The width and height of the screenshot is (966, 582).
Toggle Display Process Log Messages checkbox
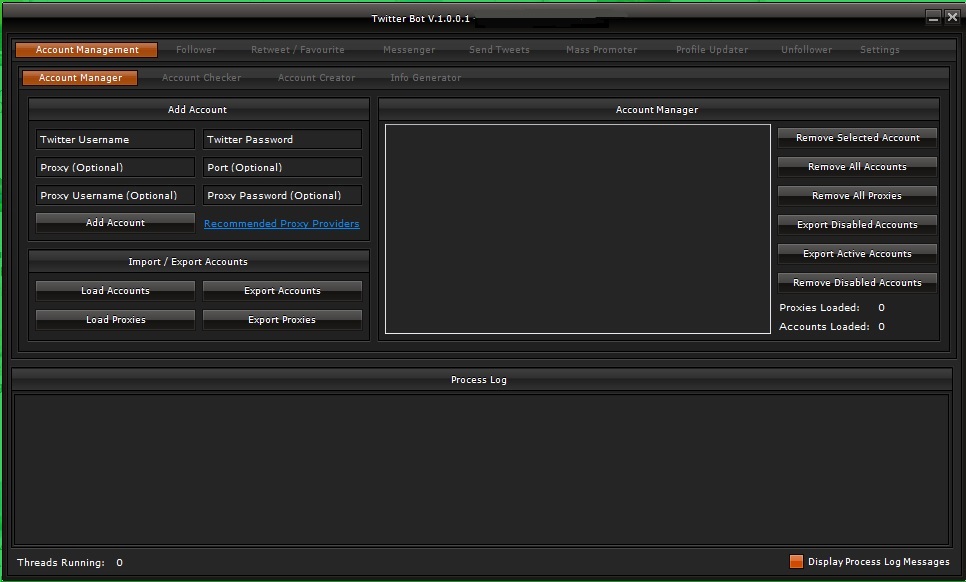796,562
